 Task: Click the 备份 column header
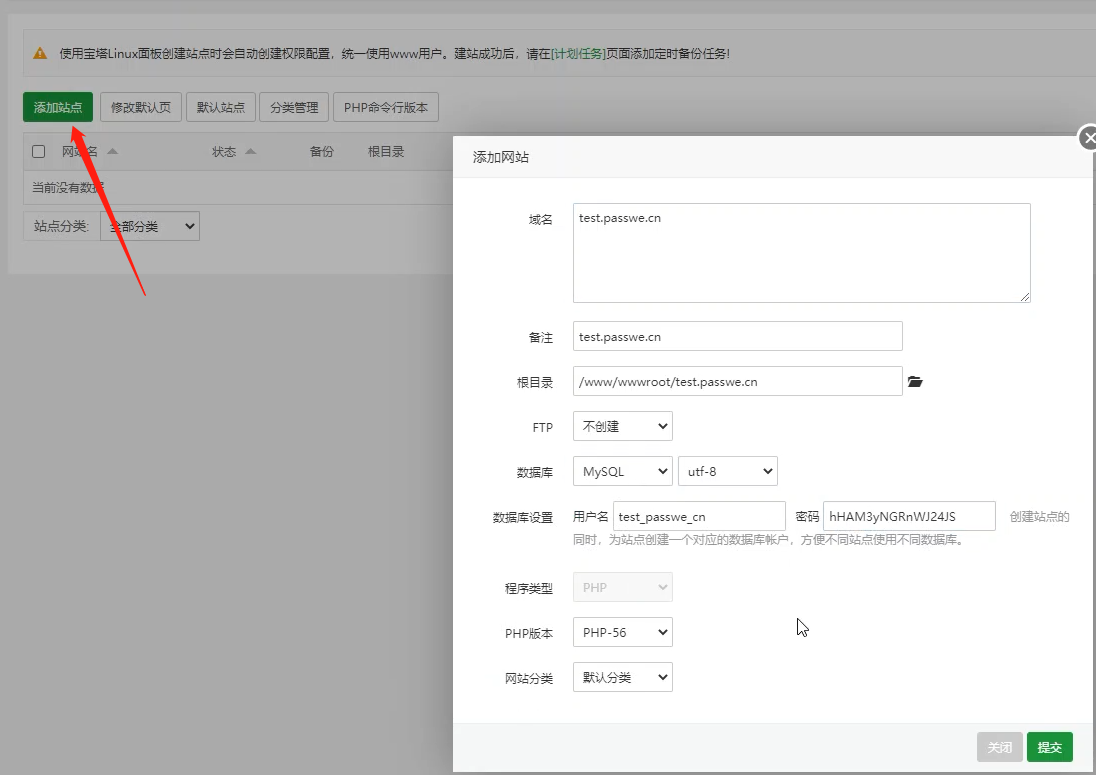click(322, 152)
